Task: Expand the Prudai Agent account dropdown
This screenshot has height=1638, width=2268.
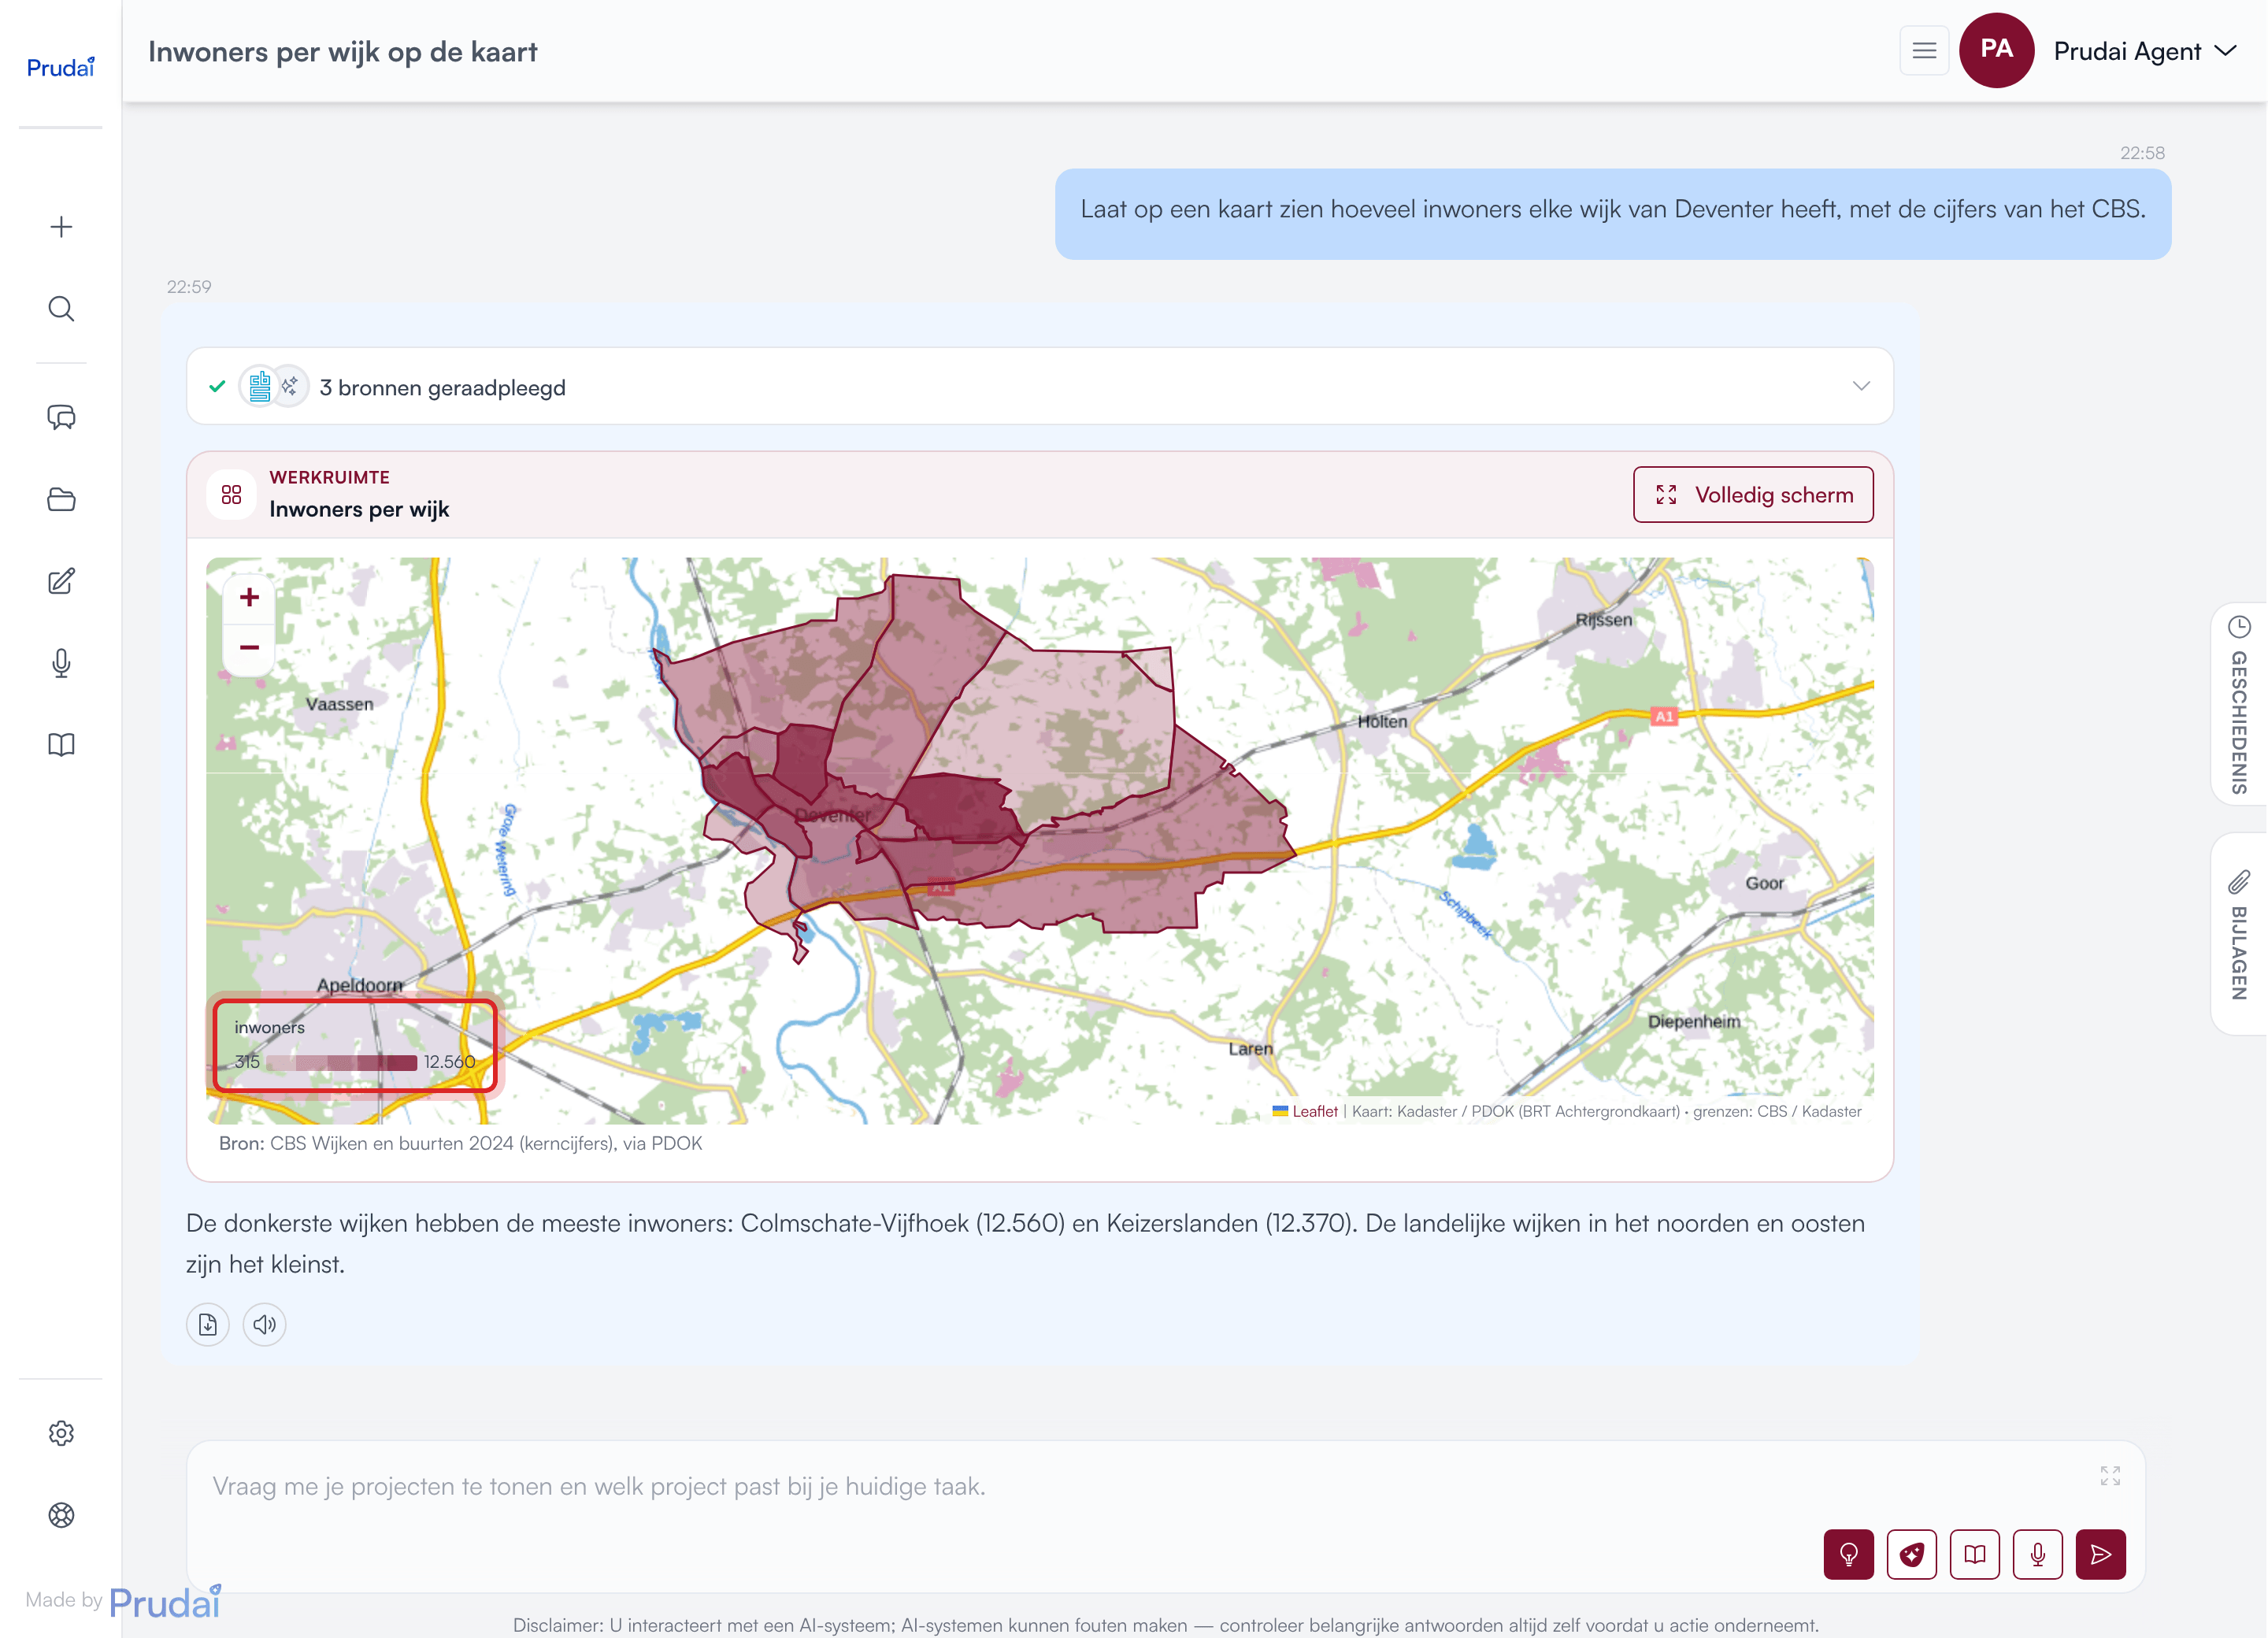Action: coord(2144,51)
